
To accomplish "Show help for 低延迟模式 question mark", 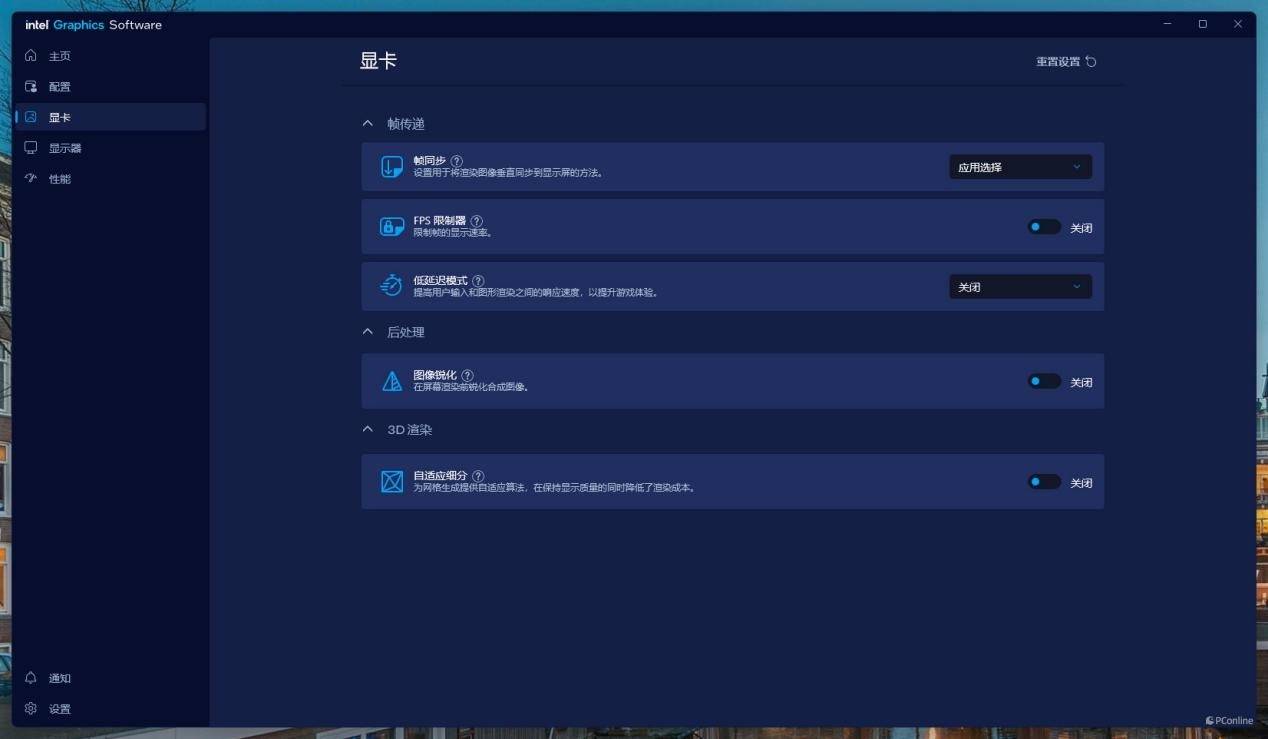I will pos(478,281).
